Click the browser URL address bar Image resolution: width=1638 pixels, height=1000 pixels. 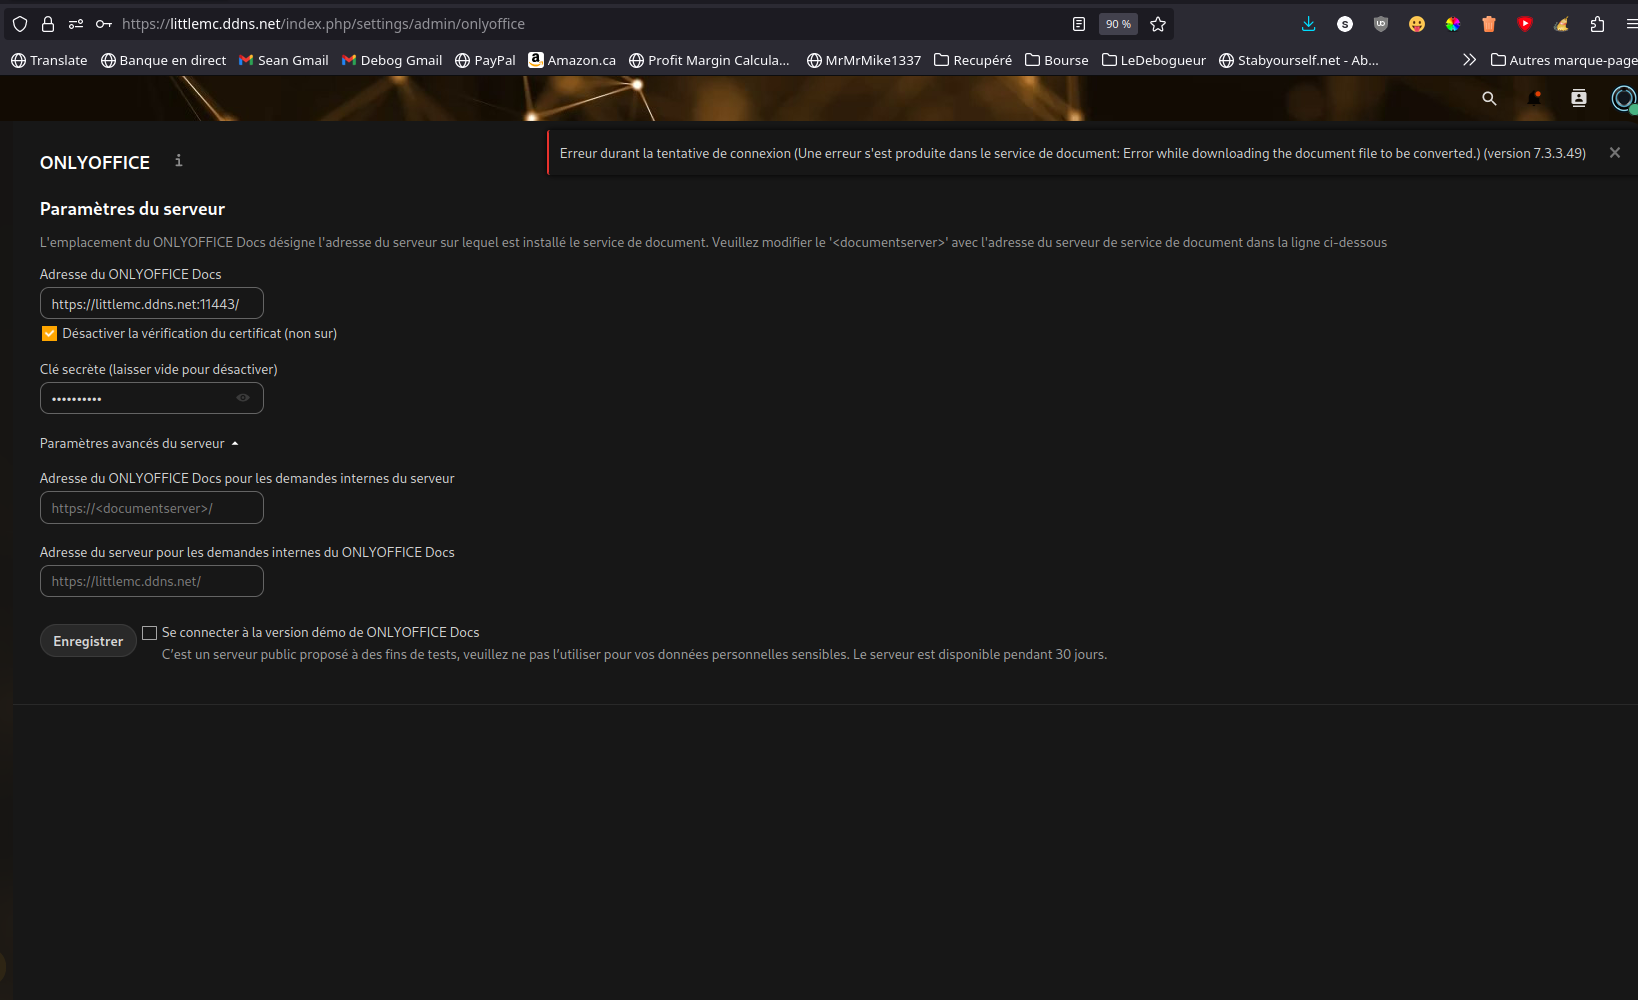590,24
